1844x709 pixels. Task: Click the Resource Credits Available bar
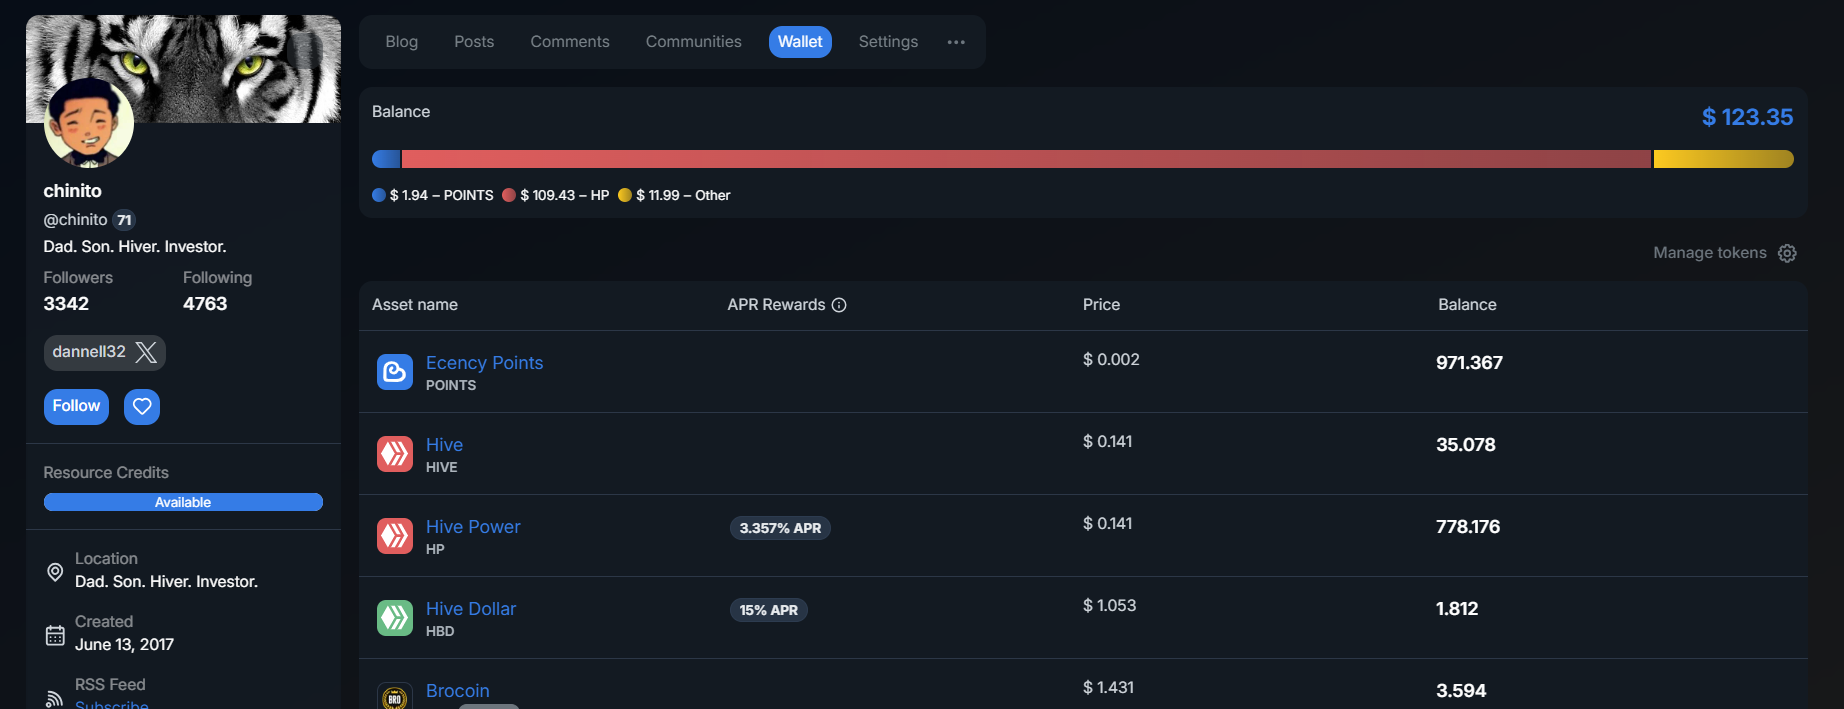[183, 502]
